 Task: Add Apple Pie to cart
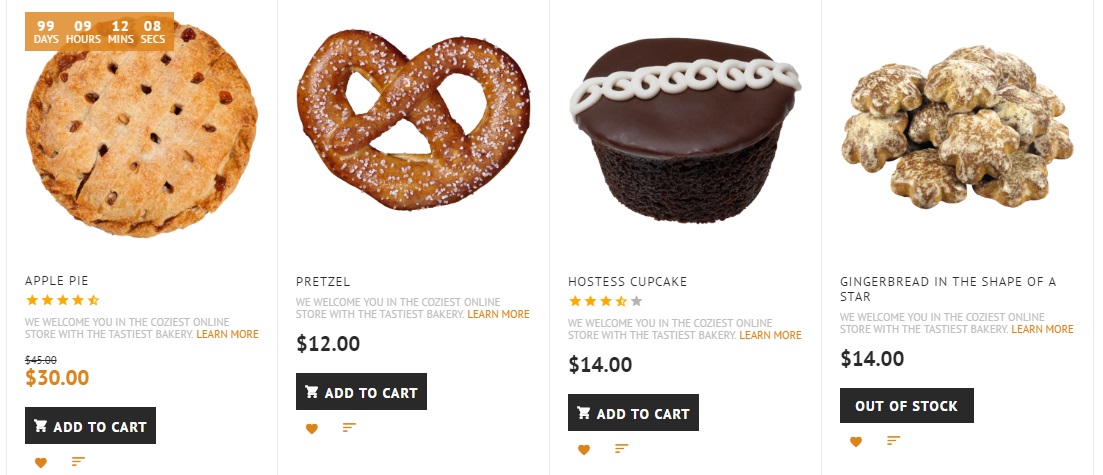[x=90, y=426]
